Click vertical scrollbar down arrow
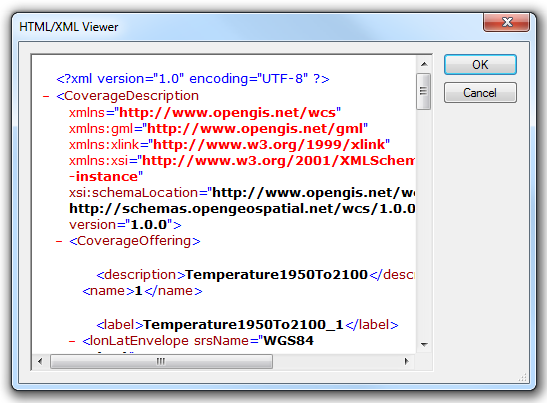This screenshot has height=403, width=547. 424,344
